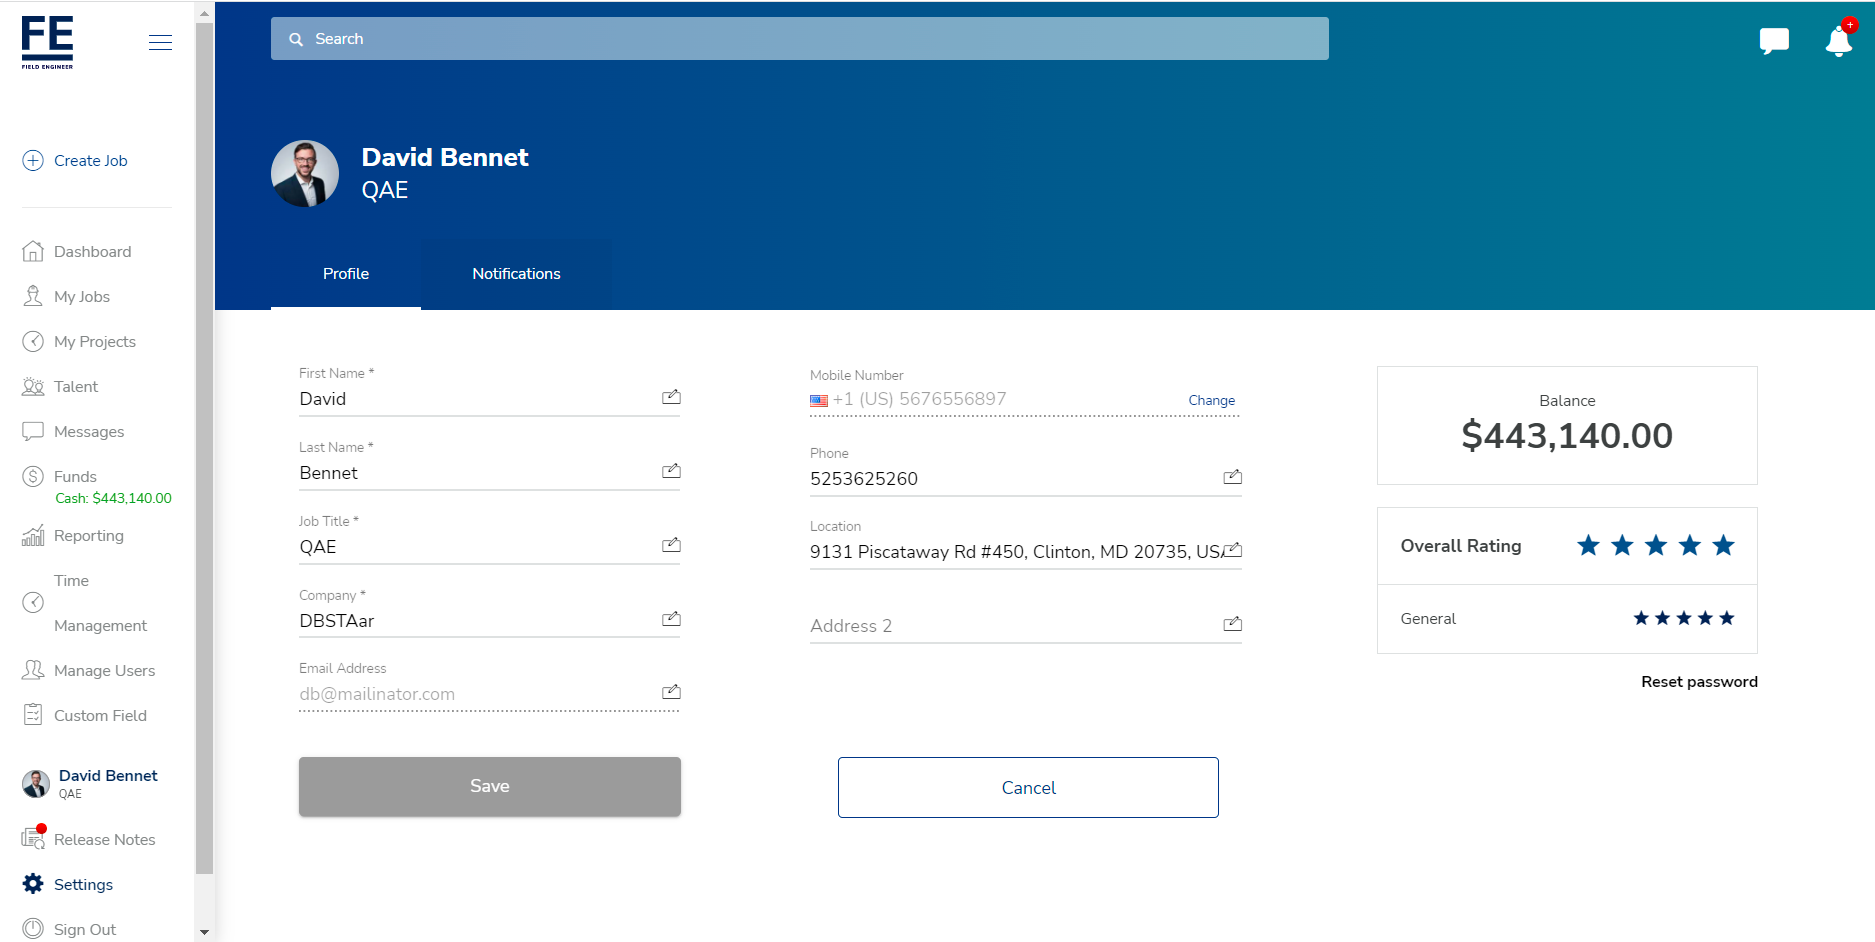Click the Create Job plus icon

point(33,160)
